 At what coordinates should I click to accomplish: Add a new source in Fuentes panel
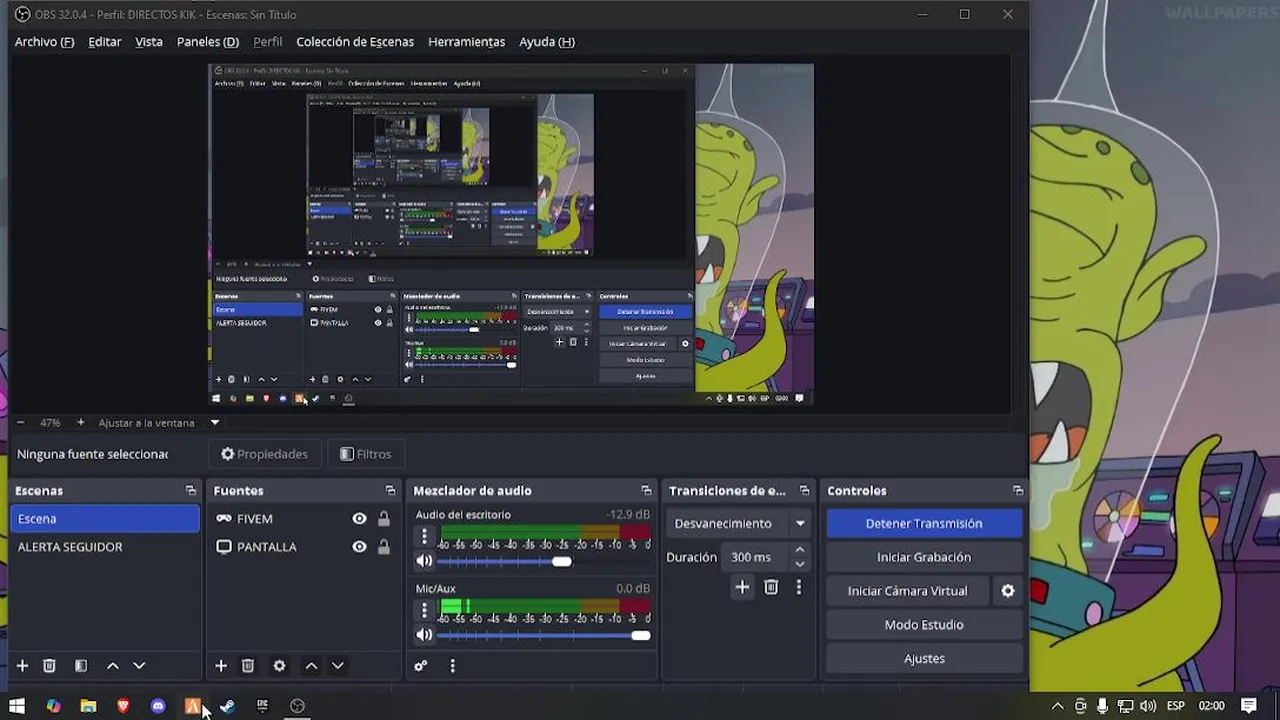pyautogui.click(x=221, y=666)
